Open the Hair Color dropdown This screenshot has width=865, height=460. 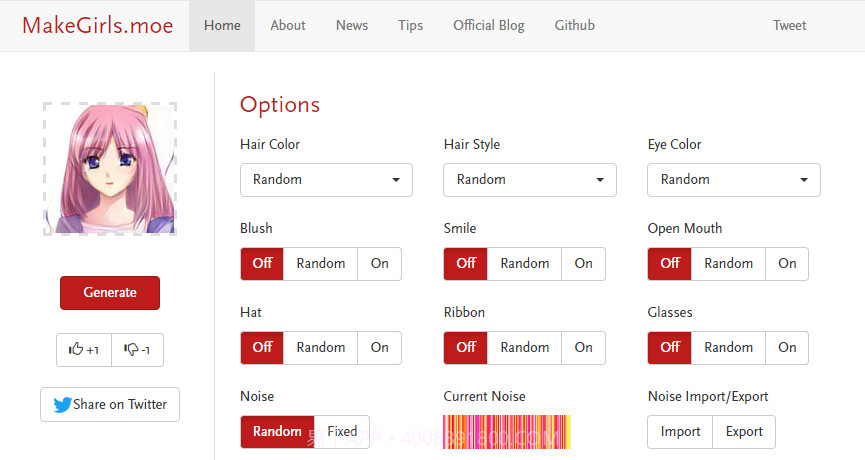pos(326,180)
